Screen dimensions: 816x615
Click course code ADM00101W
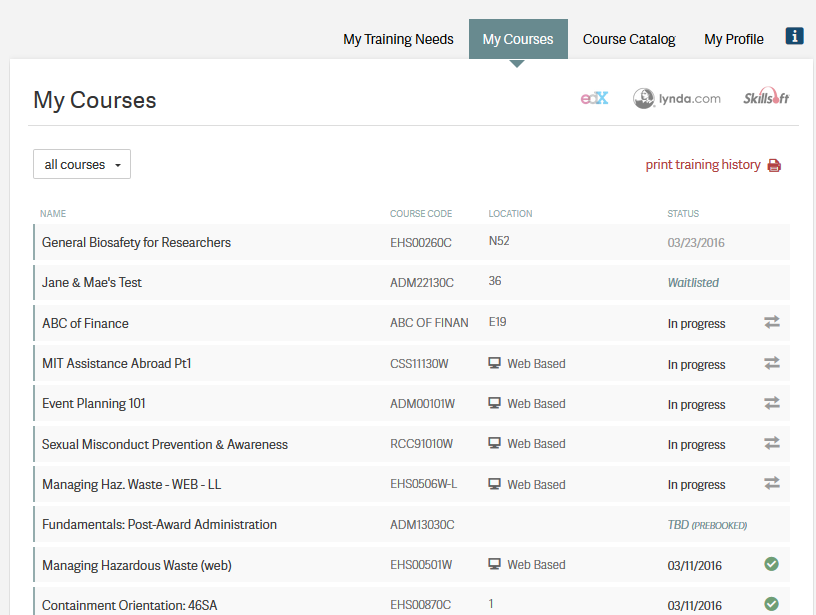423,403
